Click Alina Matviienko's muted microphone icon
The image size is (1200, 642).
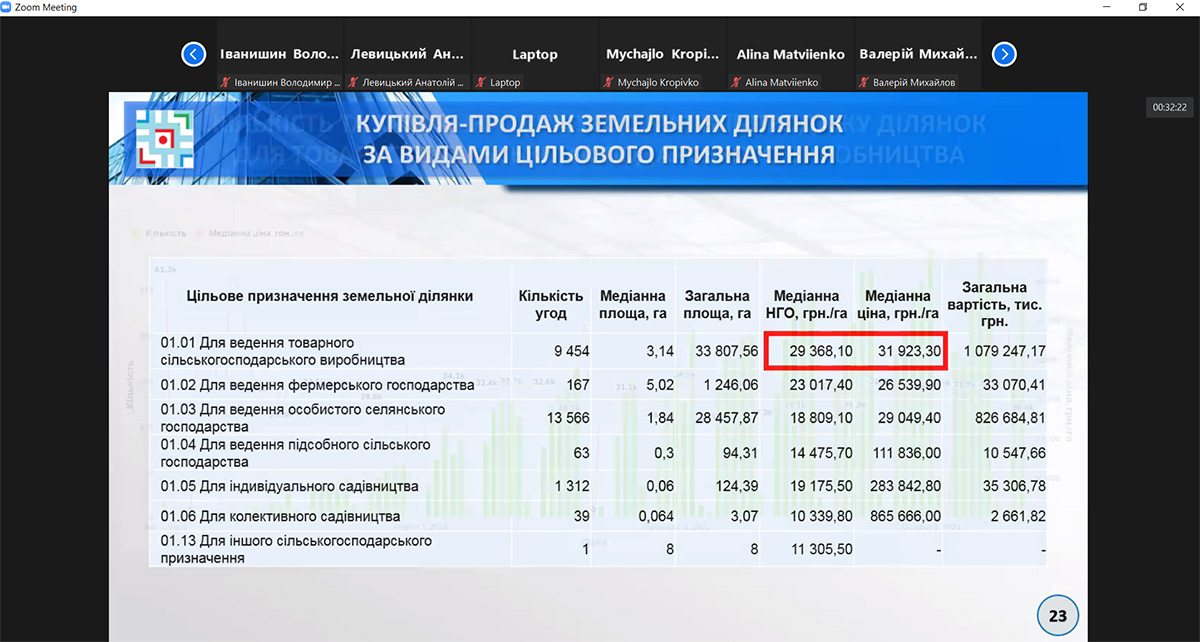[736, 83]
